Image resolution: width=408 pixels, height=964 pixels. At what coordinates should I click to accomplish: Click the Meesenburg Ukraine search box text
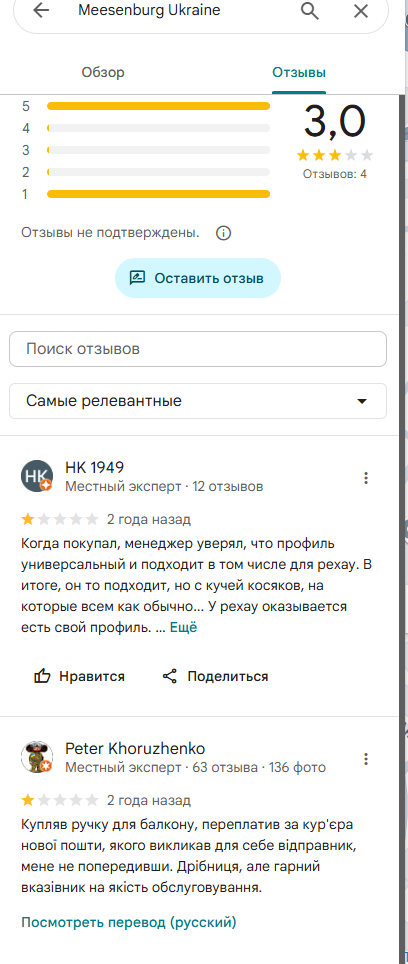(x=149, y=10)
